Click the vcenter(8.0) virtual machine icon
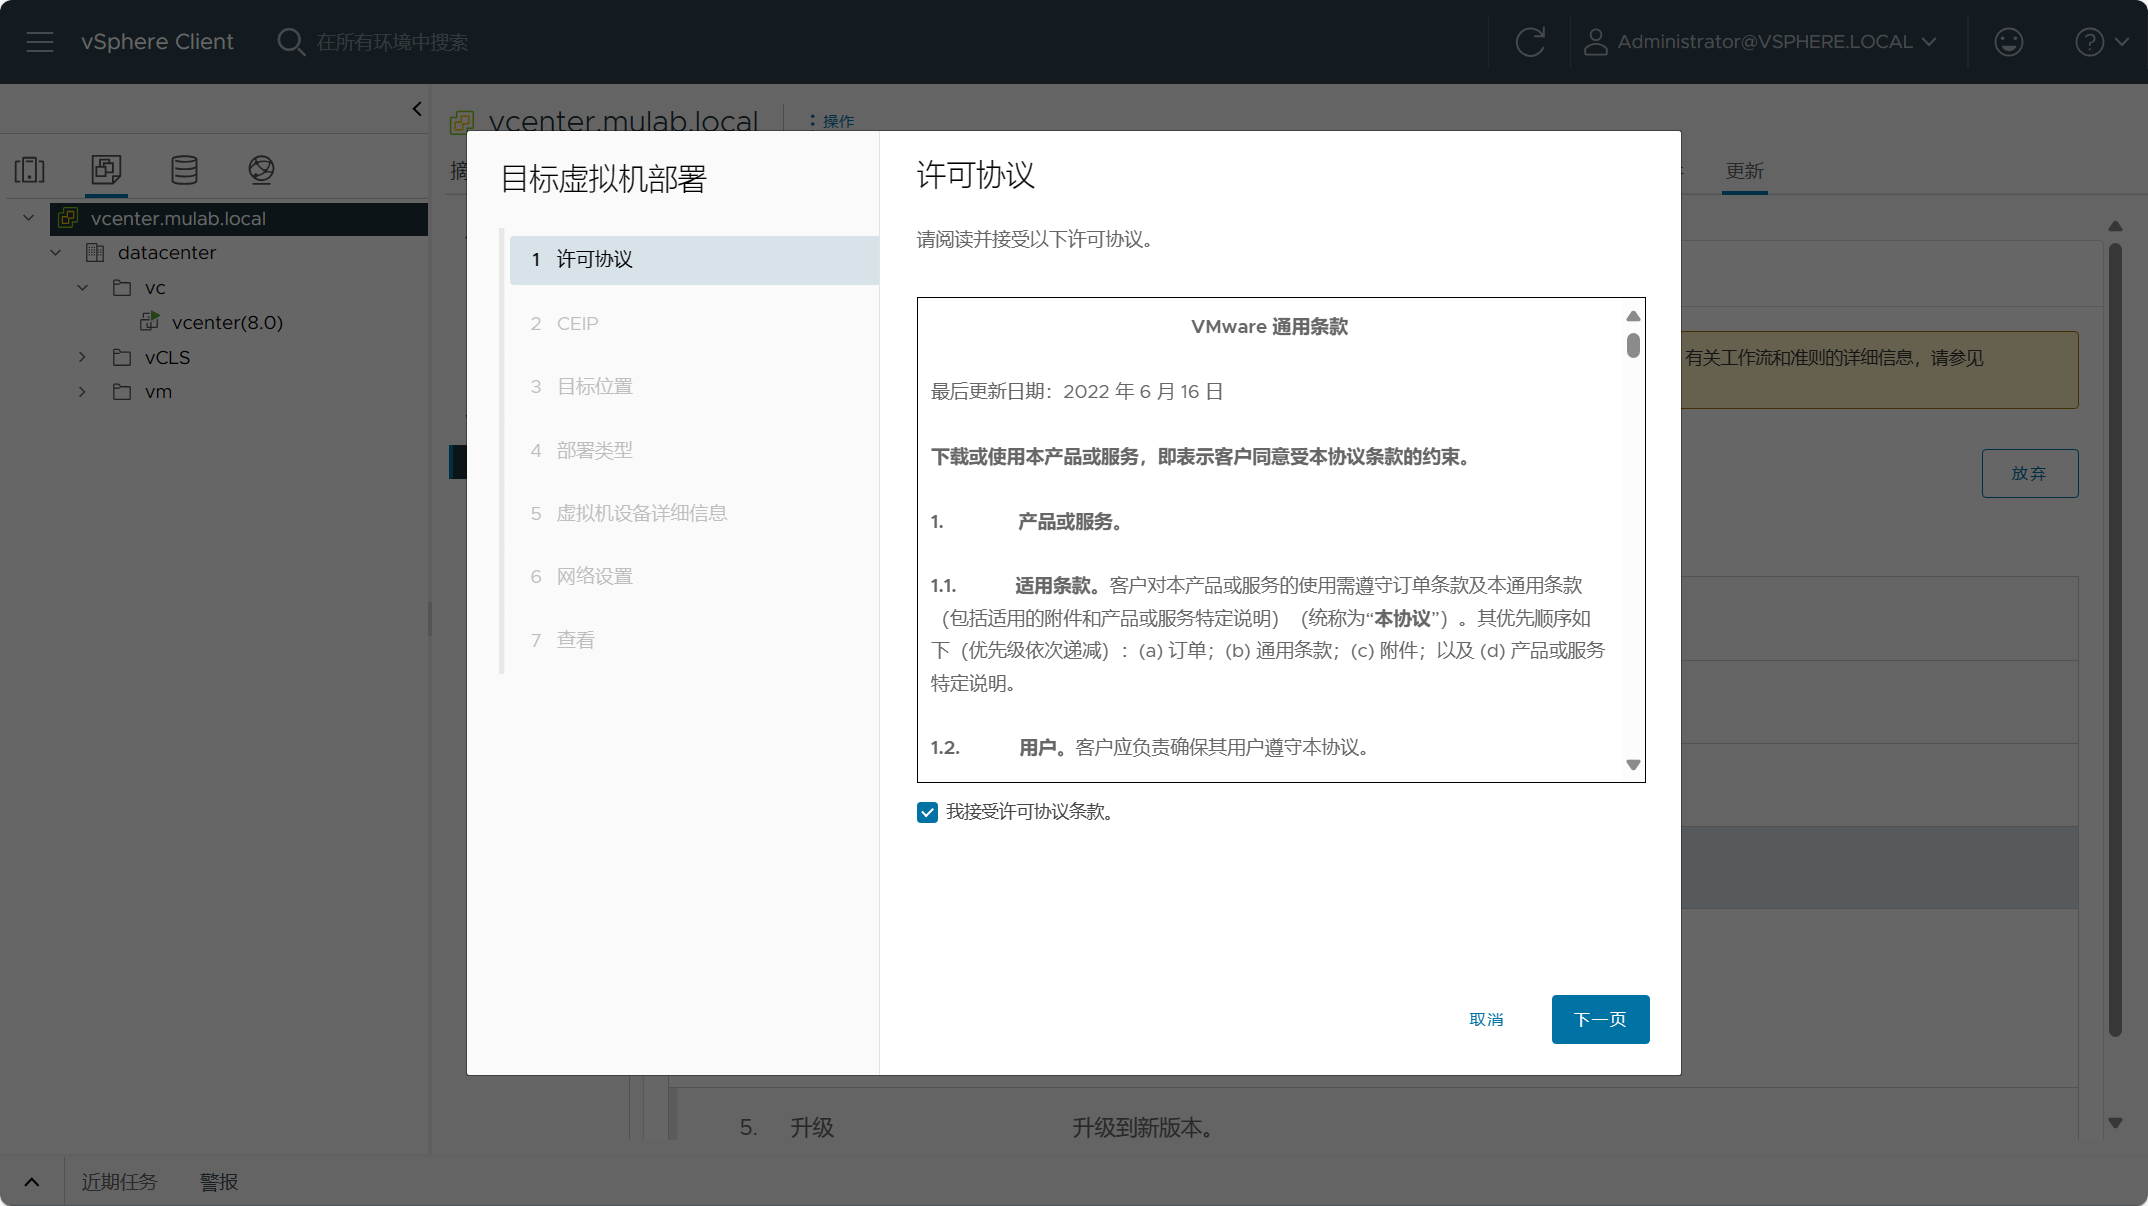This screenshot has height=1206, width=2148. tap(150, 322)
